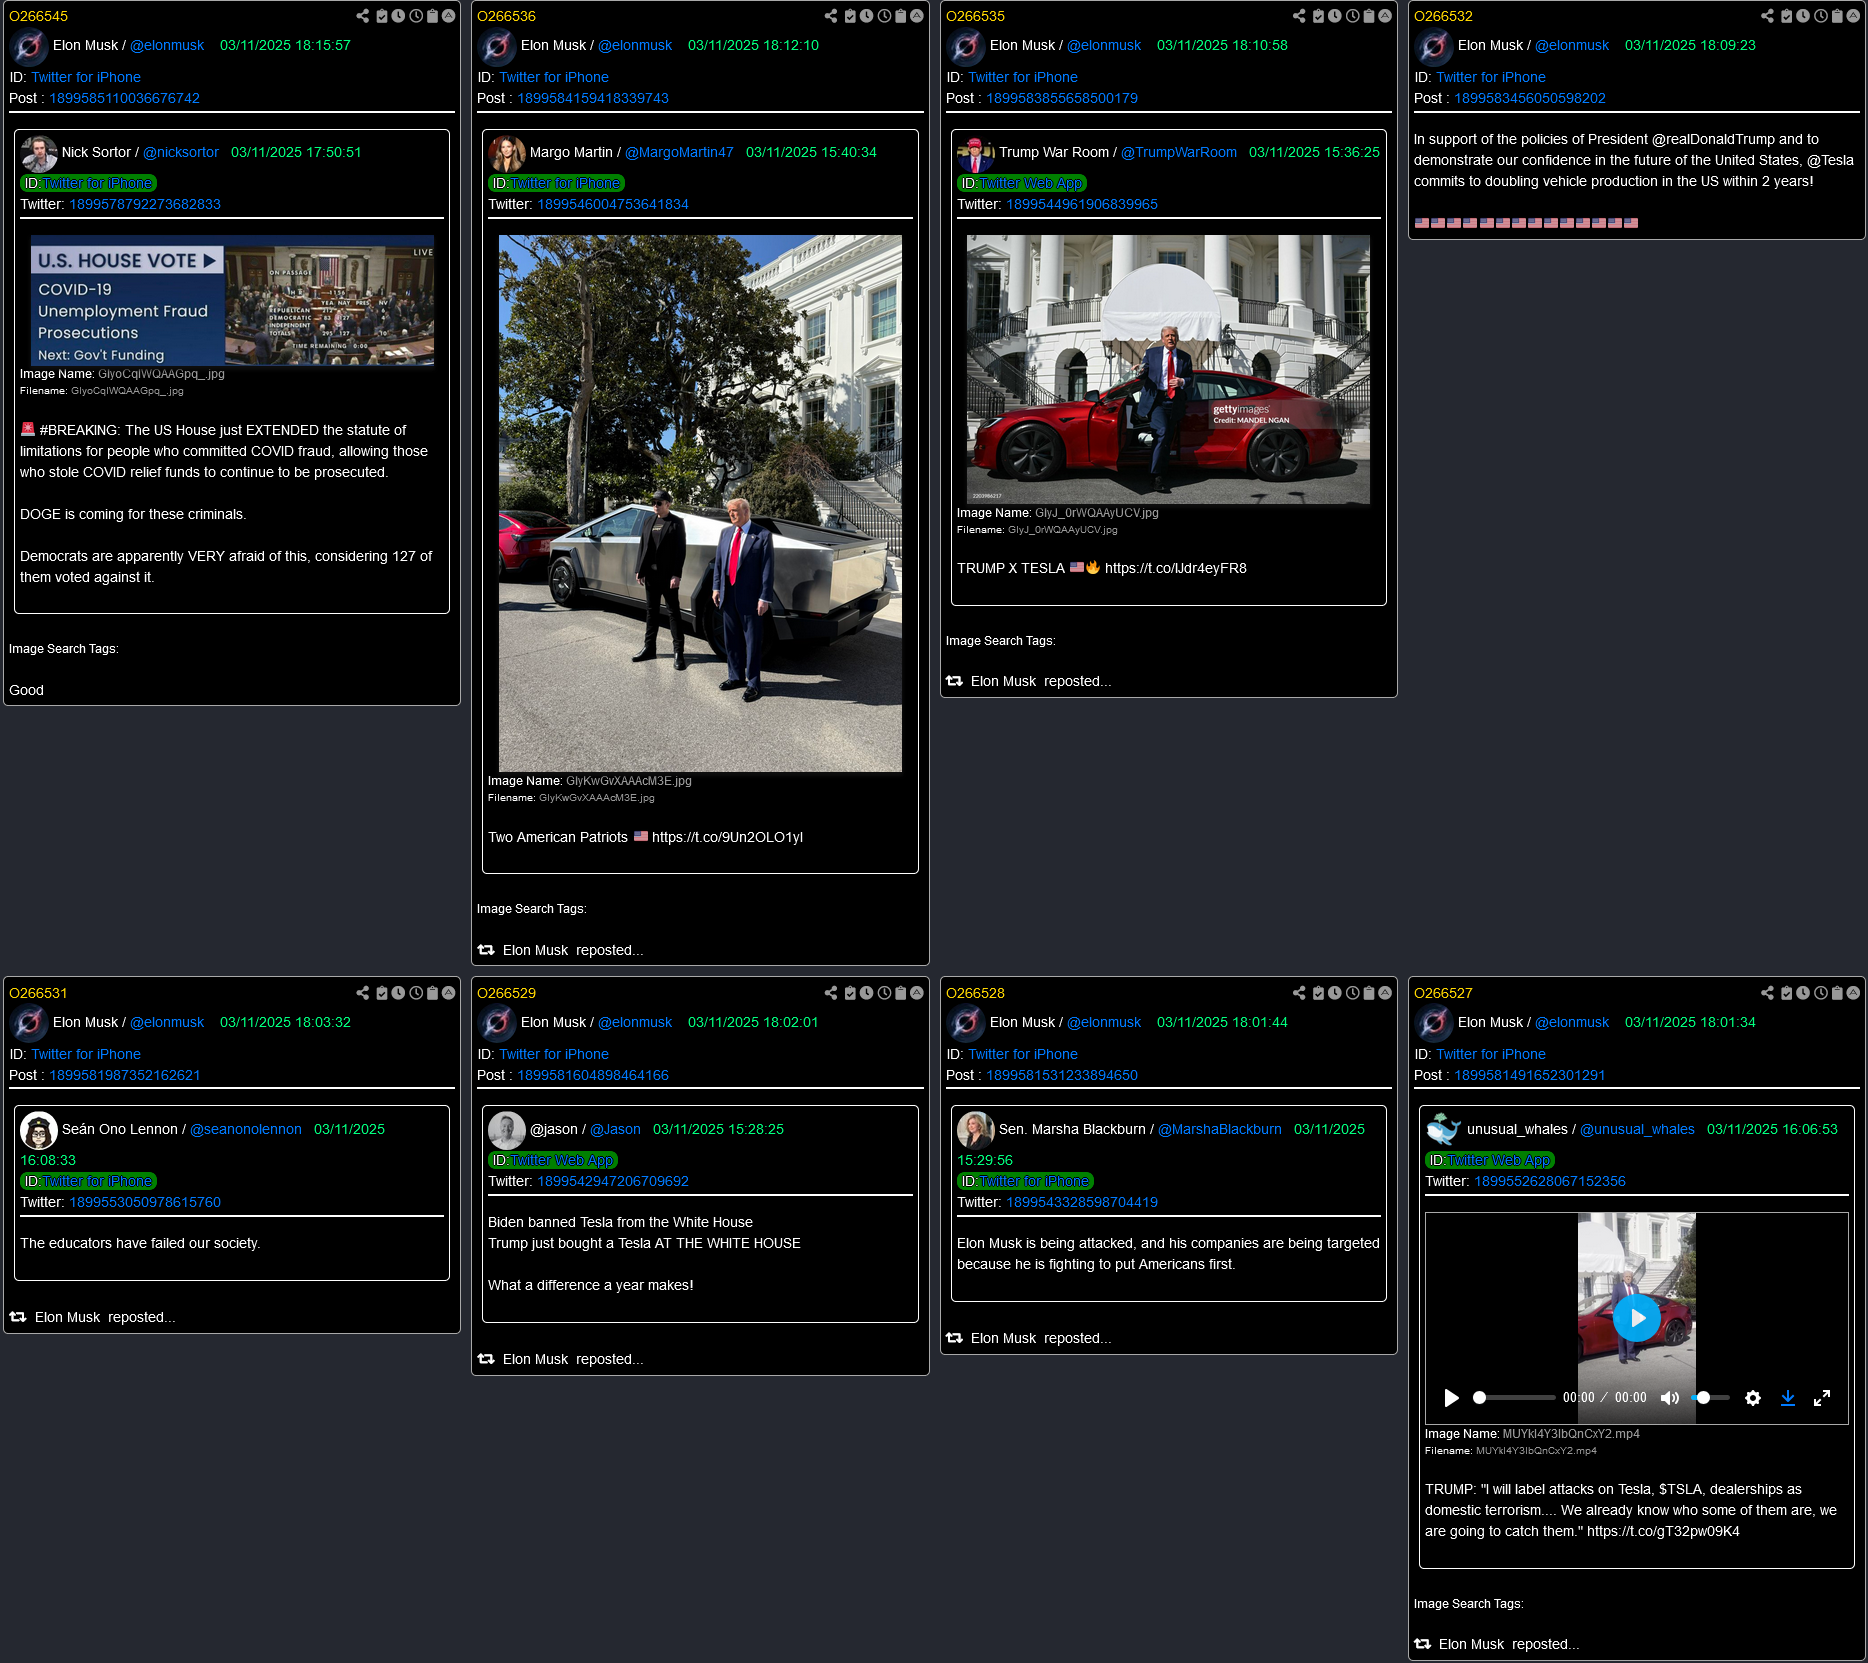Collapse card O266531 with up-arrow circle
This screenshot has height=1663, width=1868.
pos(448,993)
